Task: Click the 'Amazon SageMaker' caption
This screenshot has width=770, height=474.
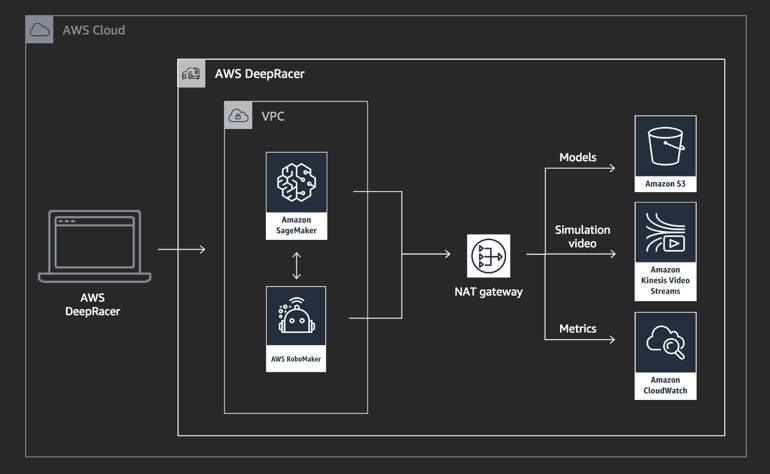Action: 296,225
